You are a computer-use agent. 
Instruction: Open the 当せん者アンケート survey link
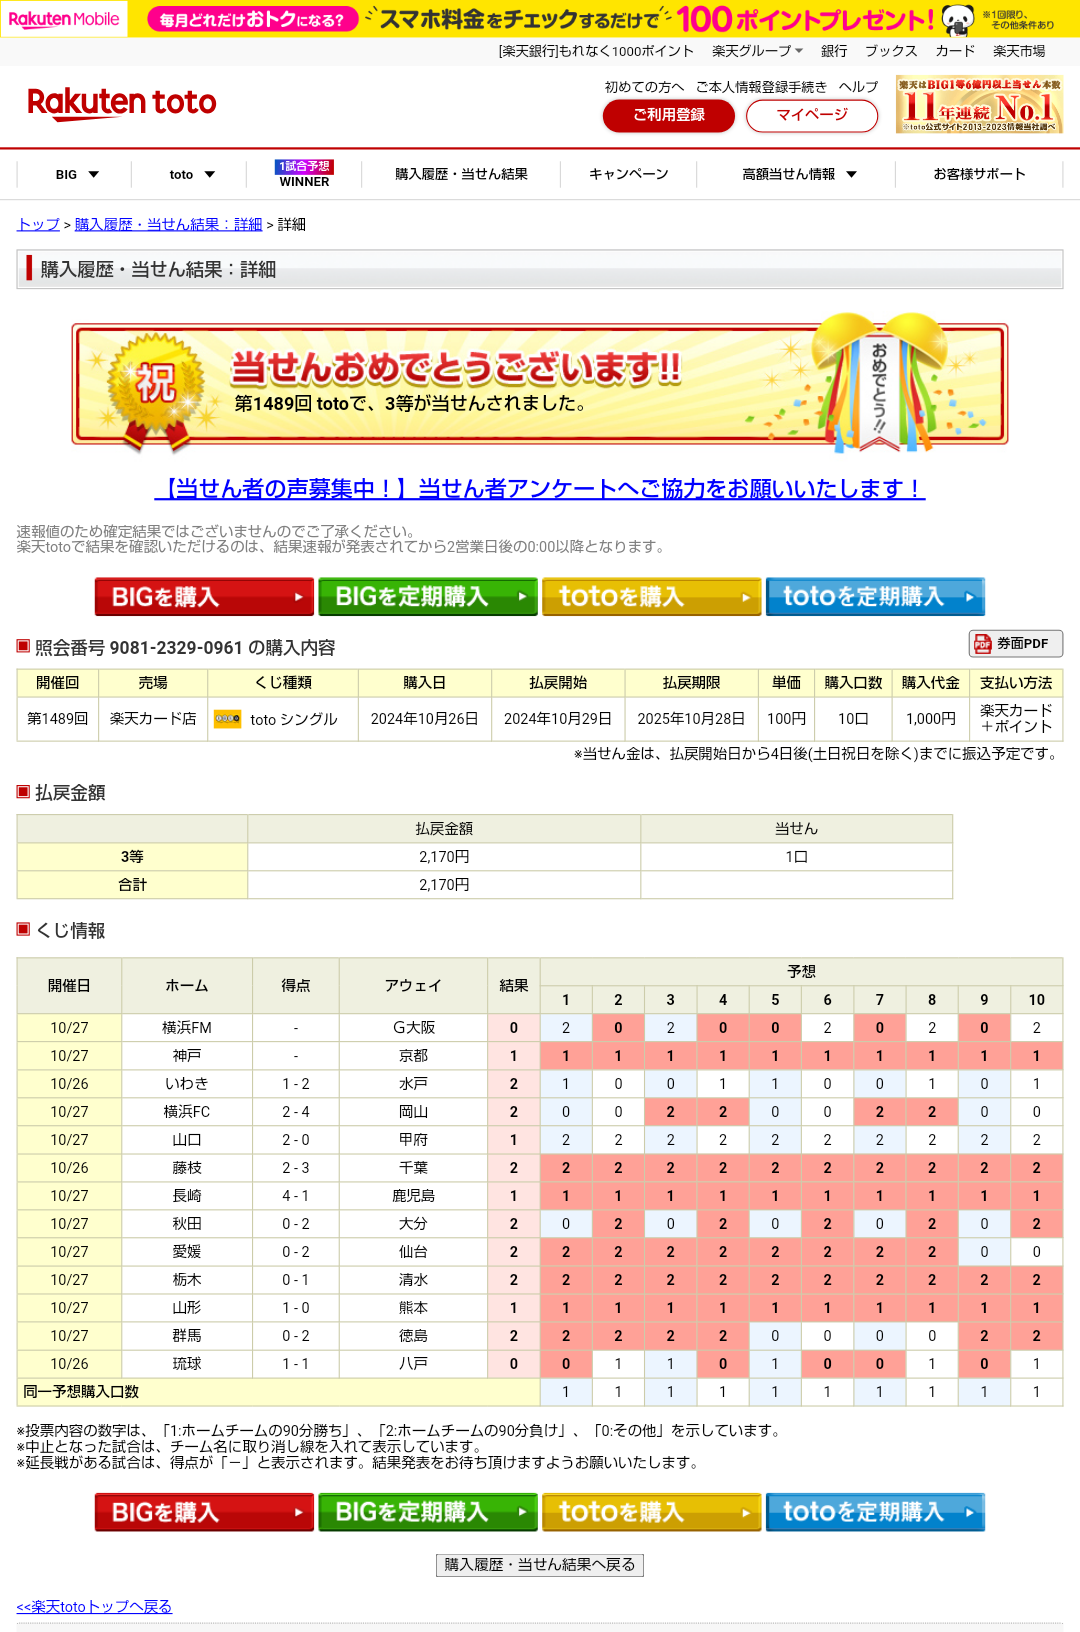pos(540,489)
